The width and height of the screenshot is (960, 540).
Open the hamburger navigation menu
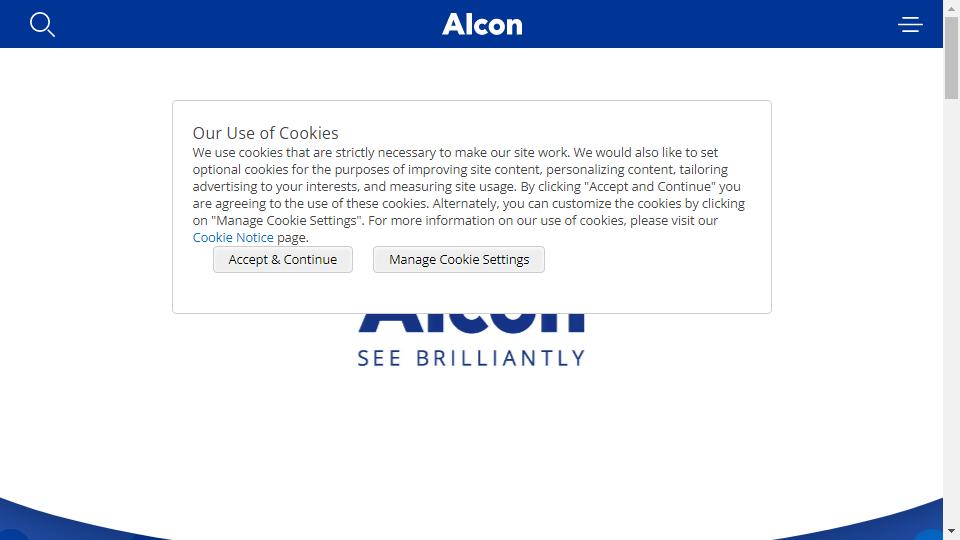pyautogui.click(x=910, y=24)
